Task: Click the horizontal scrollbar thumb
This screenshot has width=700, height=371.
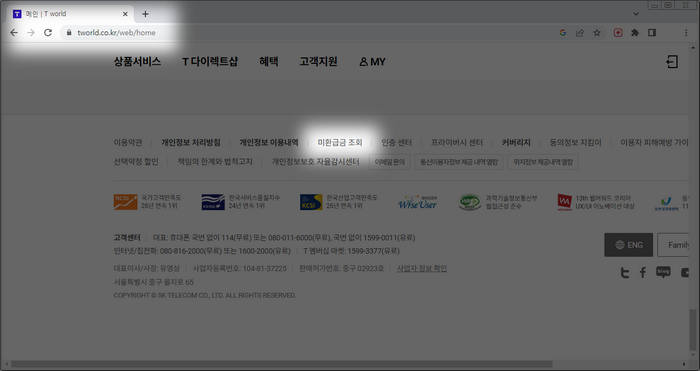Action: [x=282, y=364]
